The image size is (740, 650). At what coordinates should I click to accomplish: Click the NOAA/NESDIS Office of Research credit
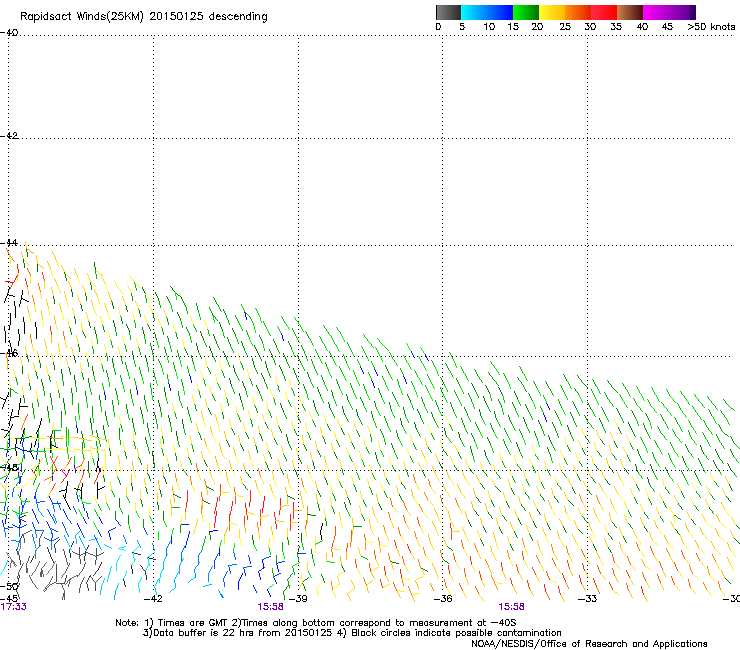click(x=589, y=644)
